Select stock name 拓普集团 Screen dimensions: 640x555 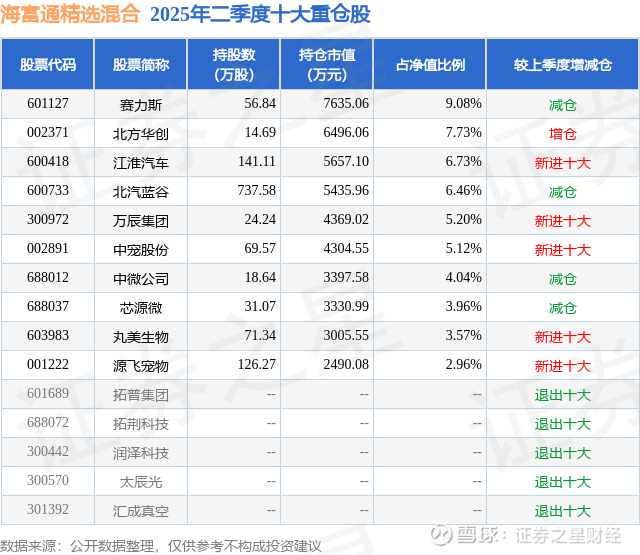tap(141, 395)
